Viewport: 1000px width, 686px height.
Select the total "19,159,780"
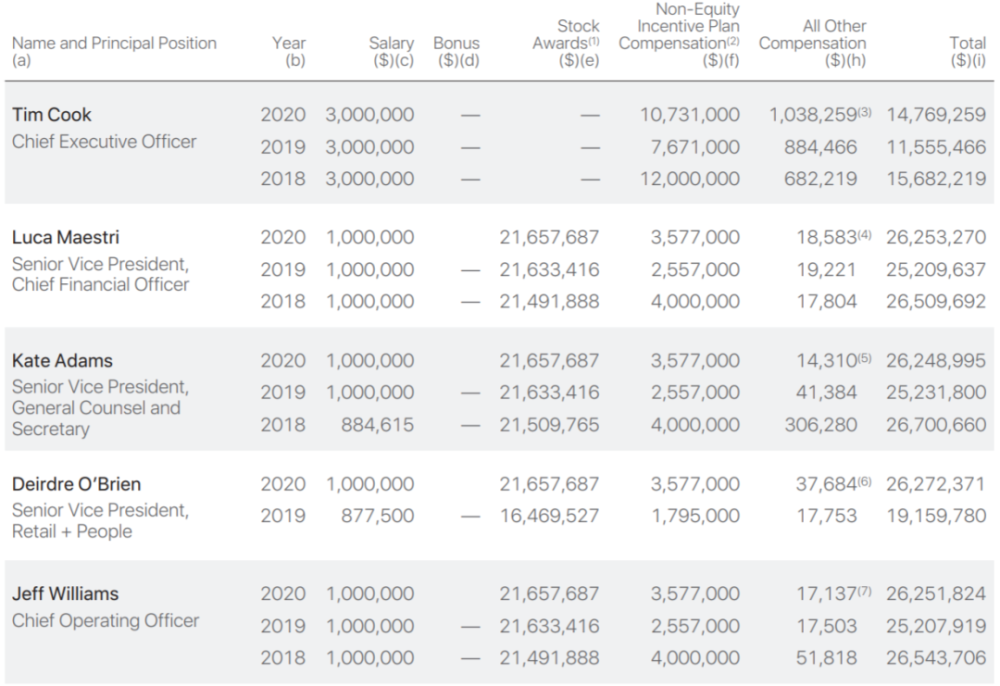(936, 516)
